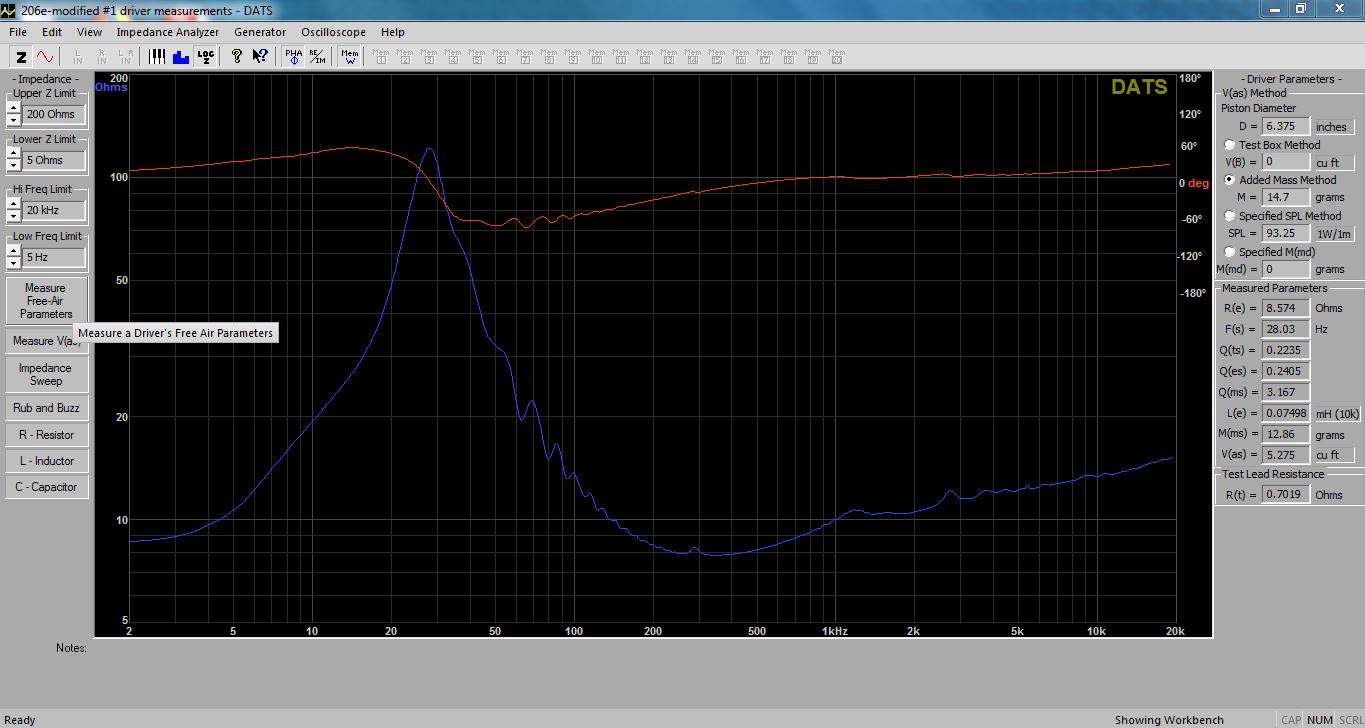Screen dimensions: 1365x728
Task: Toggle the PHA phase display icon
Action: coord(293,56)
